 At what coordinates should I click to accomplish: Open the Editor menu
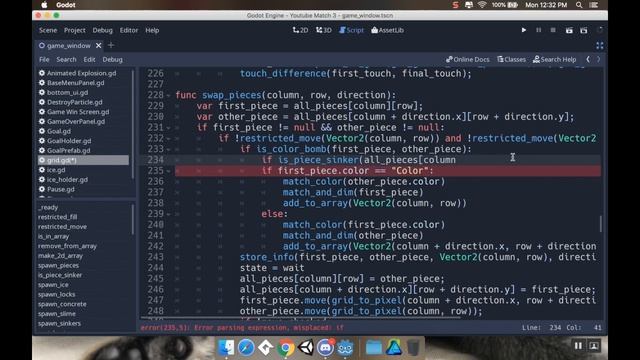click(x=129, y=30)
